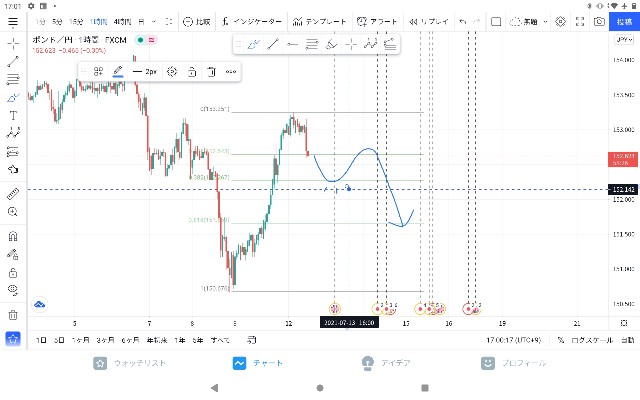This screenshot has width=640, height=400.
Task: Select the crosshair cursor tool in the left sidebar
Action: 13,43
